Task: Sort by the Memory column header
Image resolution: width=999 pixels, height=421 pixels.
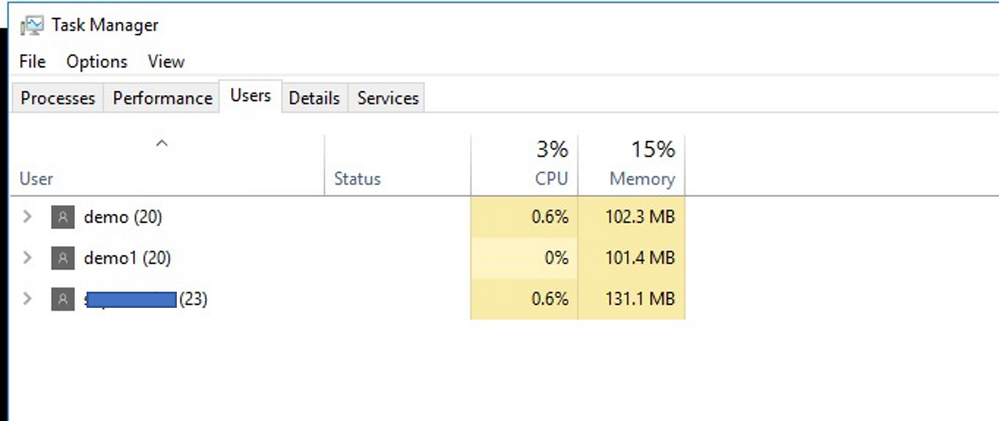Action: (x=631, y=164)
